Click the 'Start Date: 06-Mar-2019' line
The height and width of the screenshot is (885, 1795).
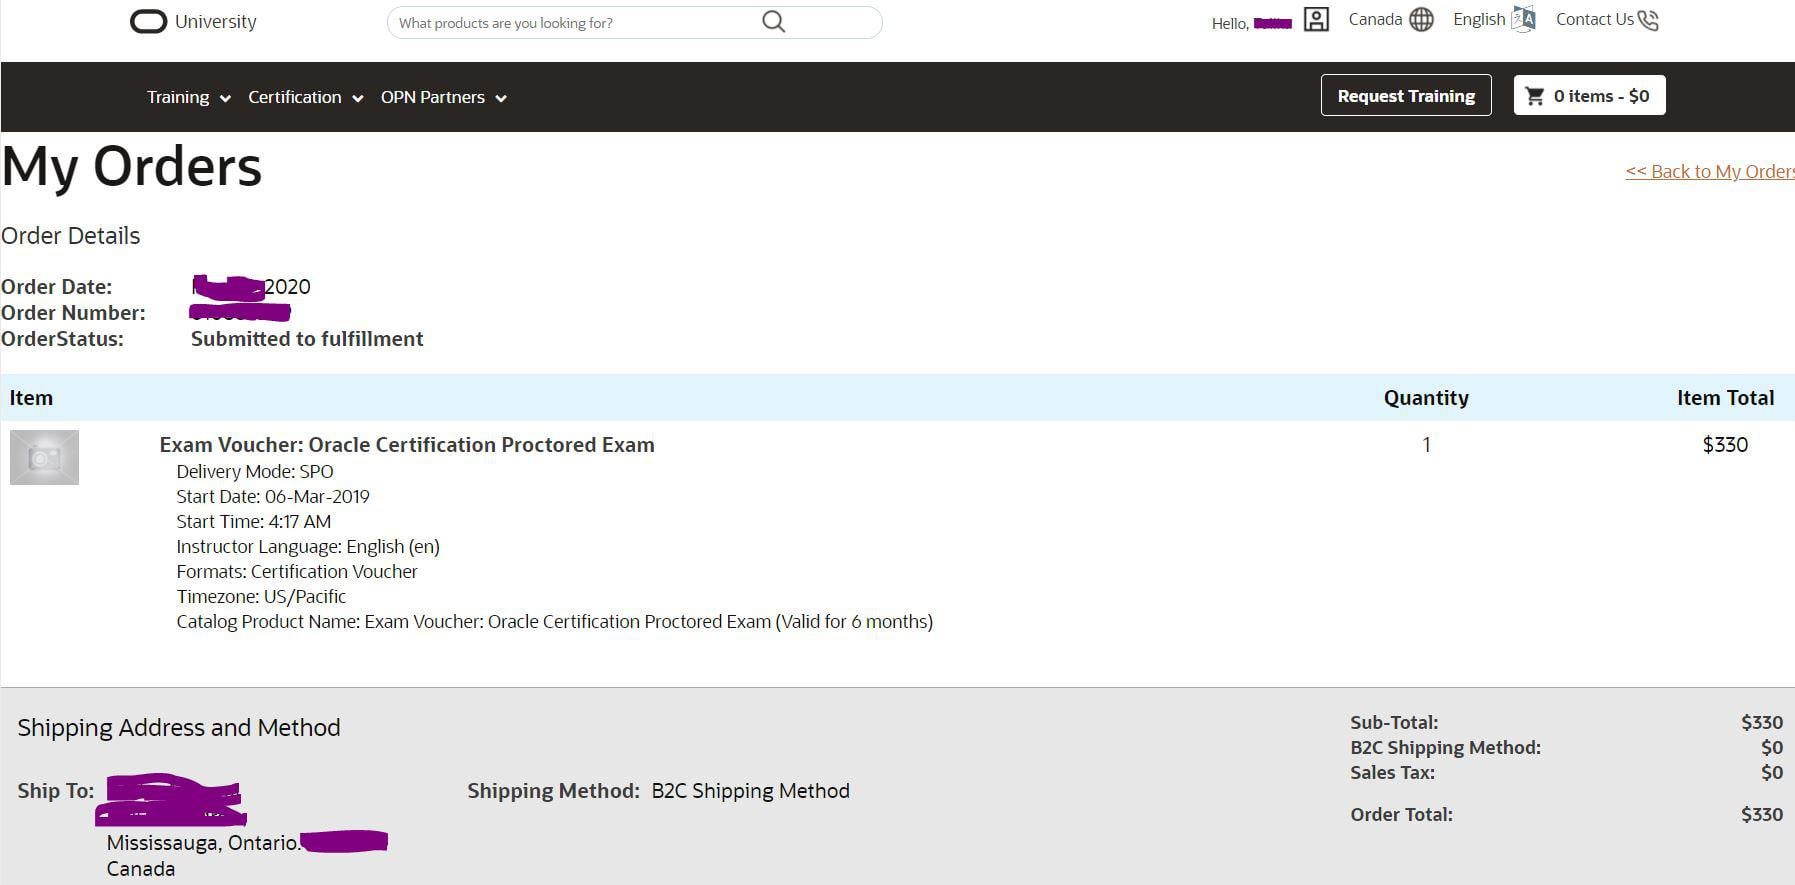tap(273, 496)
